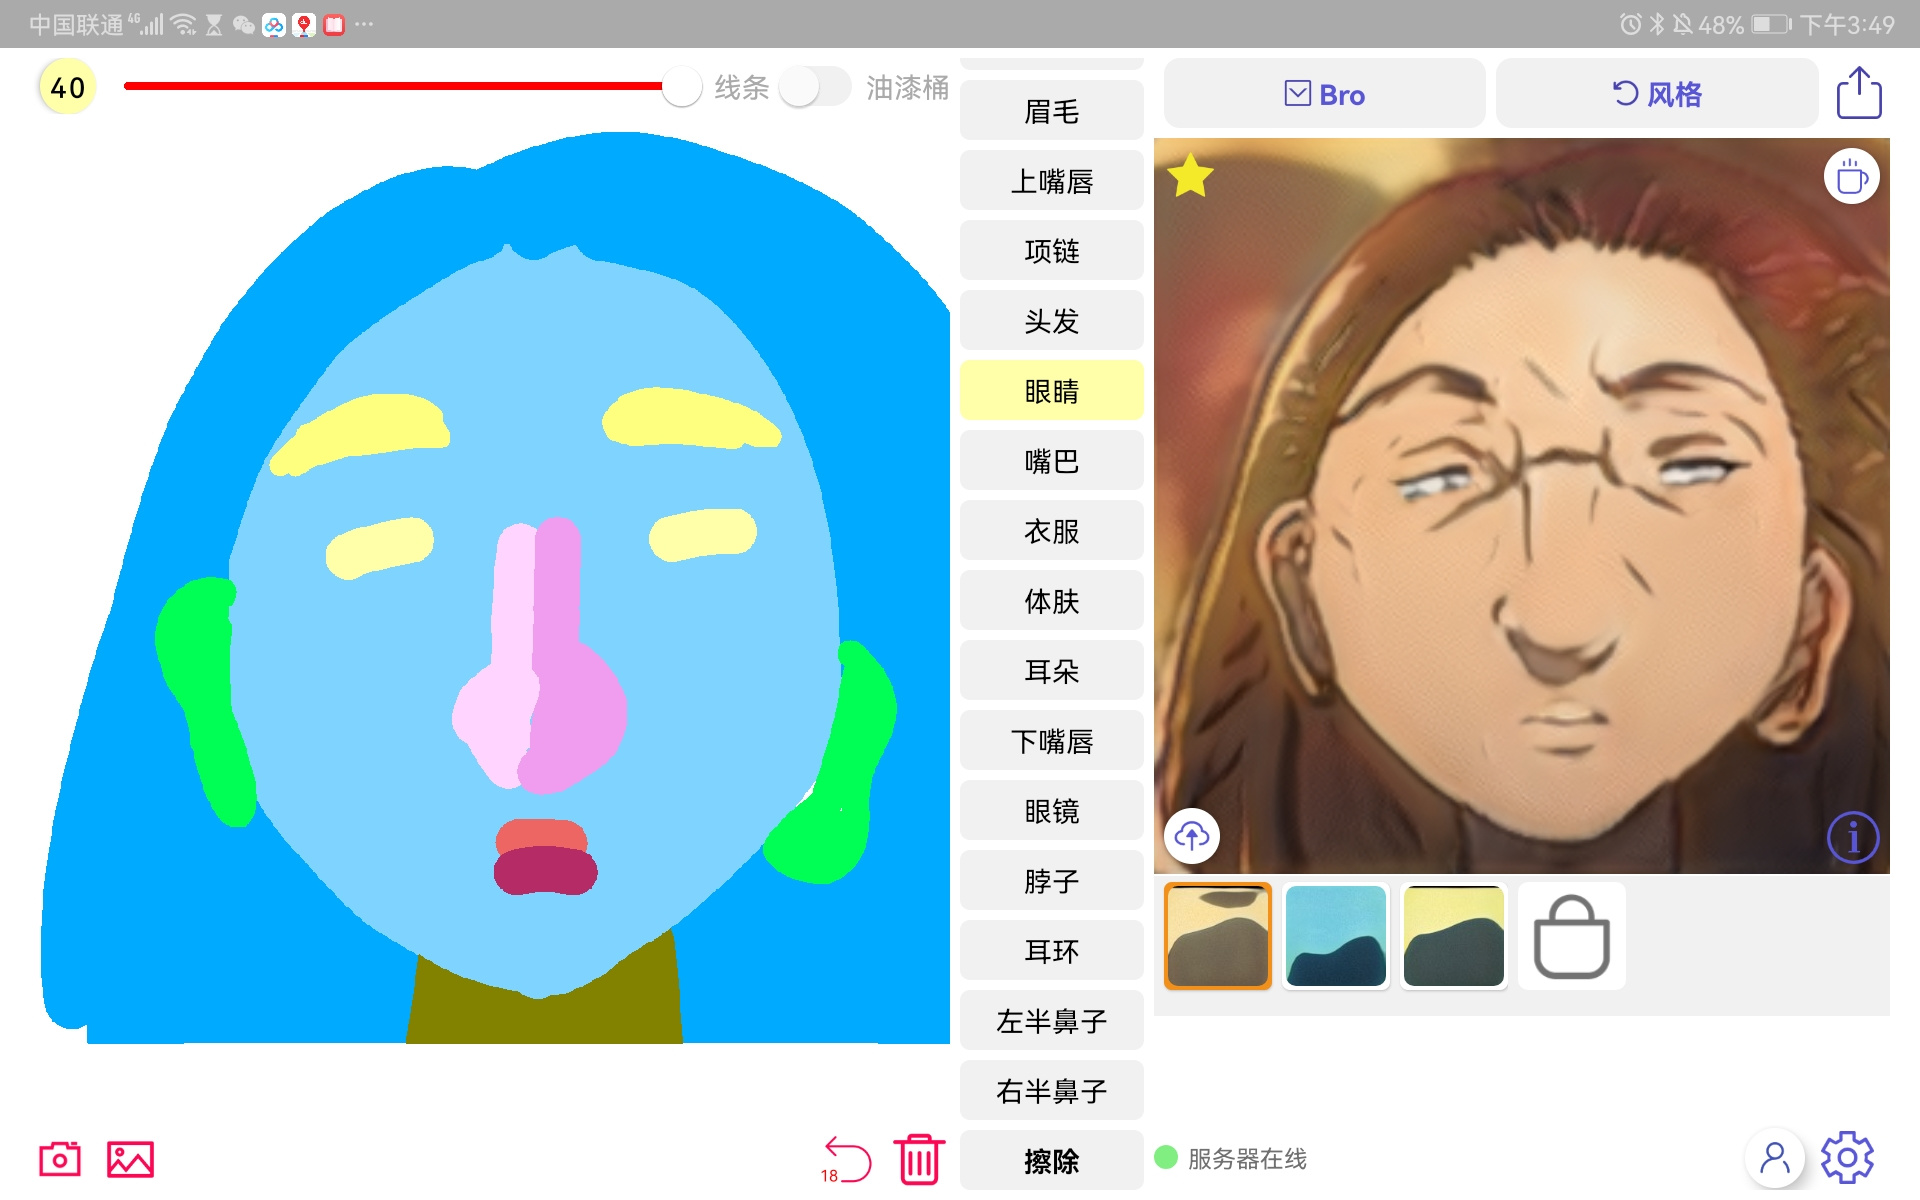Import a picture from the gallery icon
1920x1200 pixels.
pos(130,1159)
